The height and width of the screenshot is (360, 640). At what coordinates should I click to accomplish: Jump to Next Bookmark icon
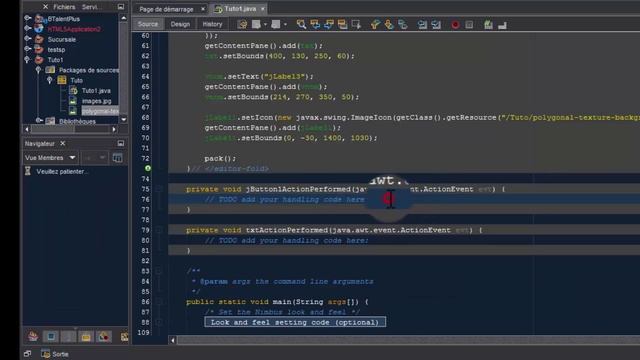389,24
